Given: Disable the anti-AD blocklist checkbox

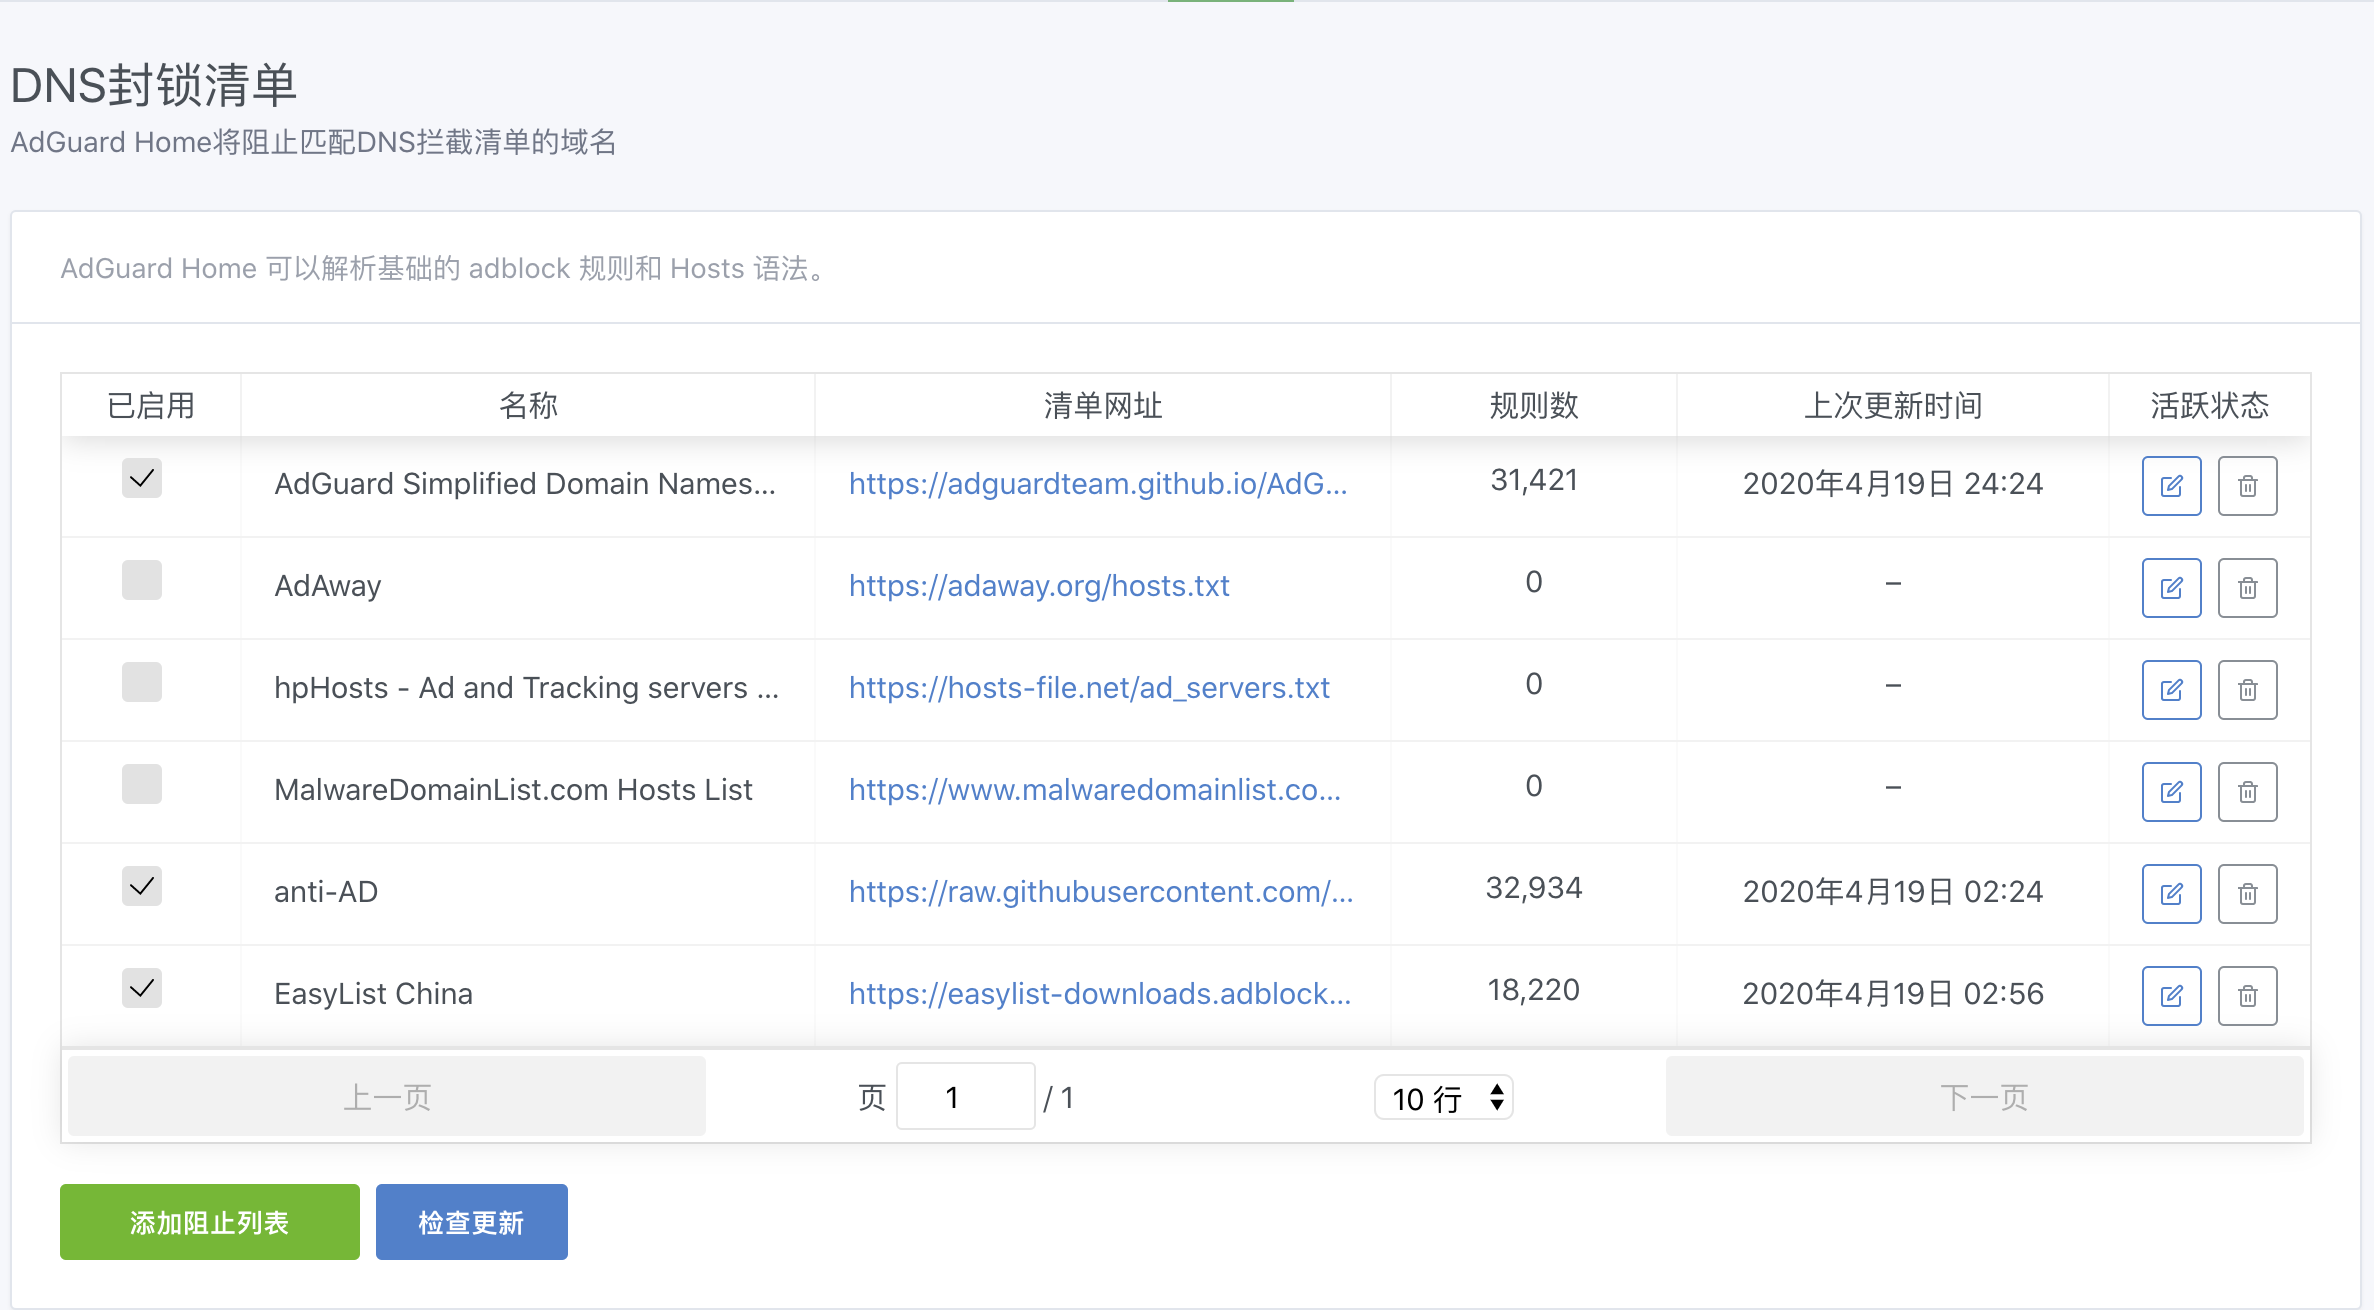Looking at the screenshot, I should click(x=142, y=886).
